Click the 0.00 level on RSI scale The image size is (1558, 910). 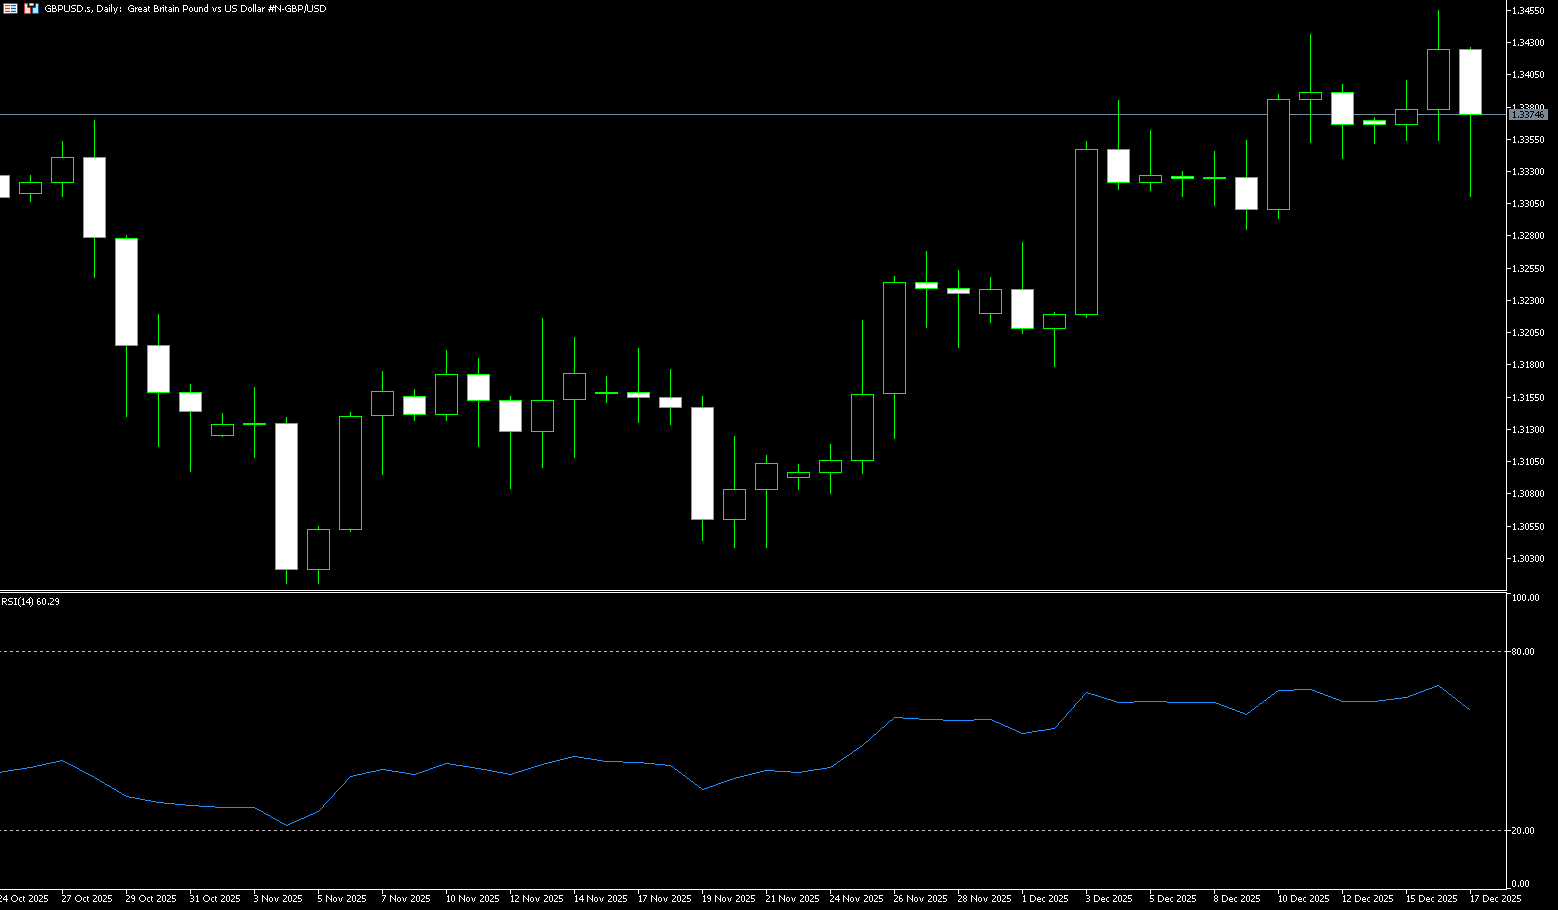(1520, 884)
